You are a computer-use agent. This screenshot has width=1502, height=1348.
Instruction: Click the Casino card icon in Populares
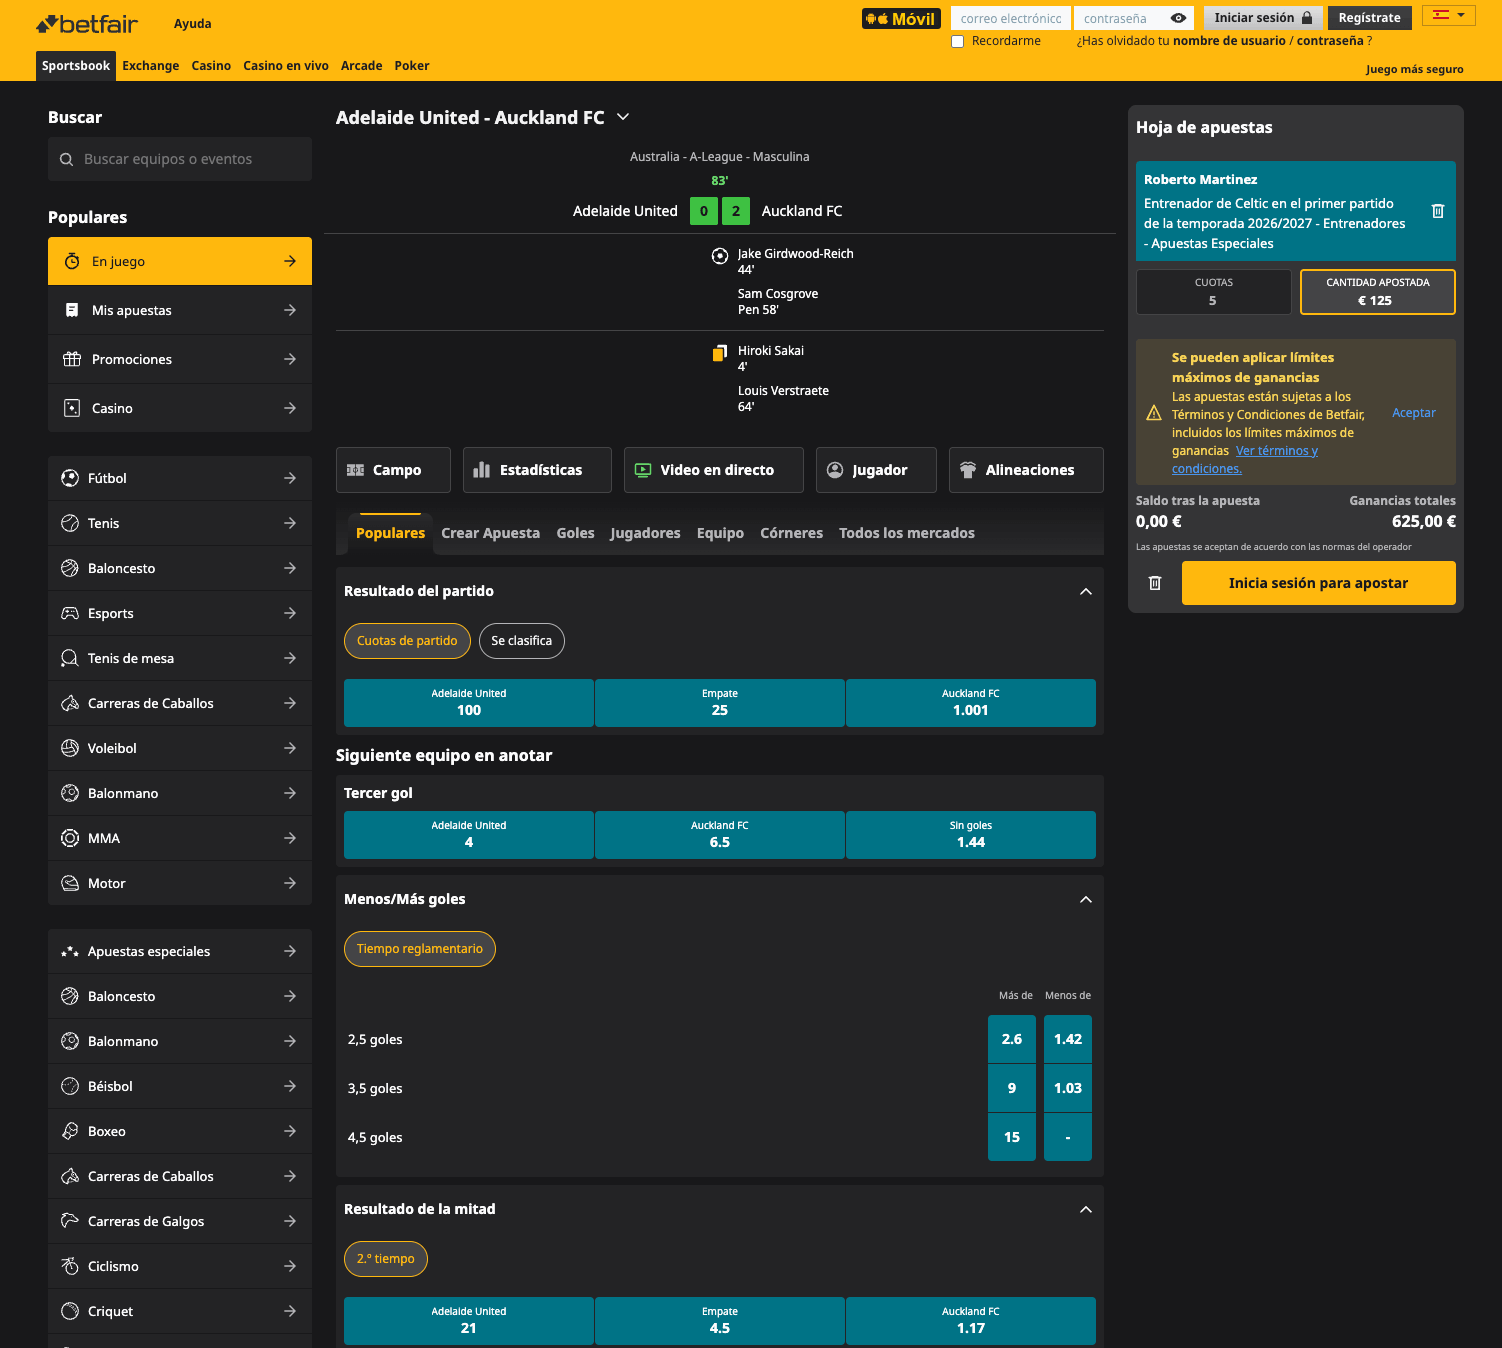click(72, 408)
